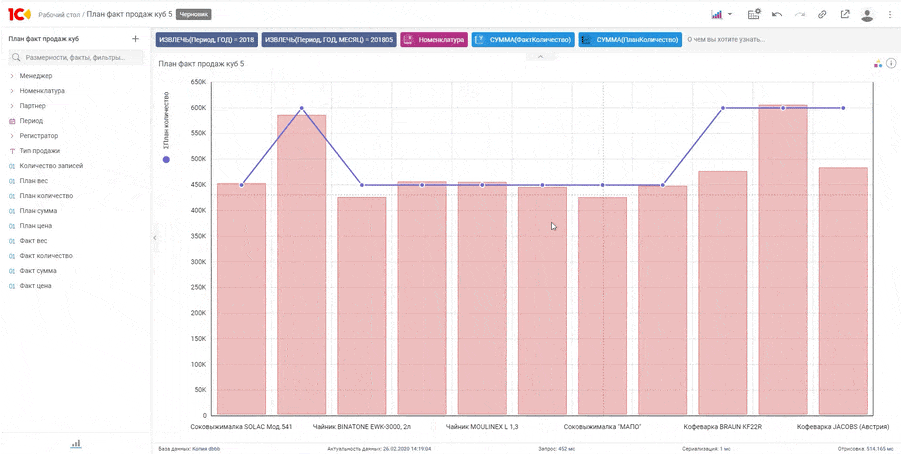Viewport: 911px width, 467px height.
Task: Open the three-dot more menu
Action: click(x=890, y=15)
